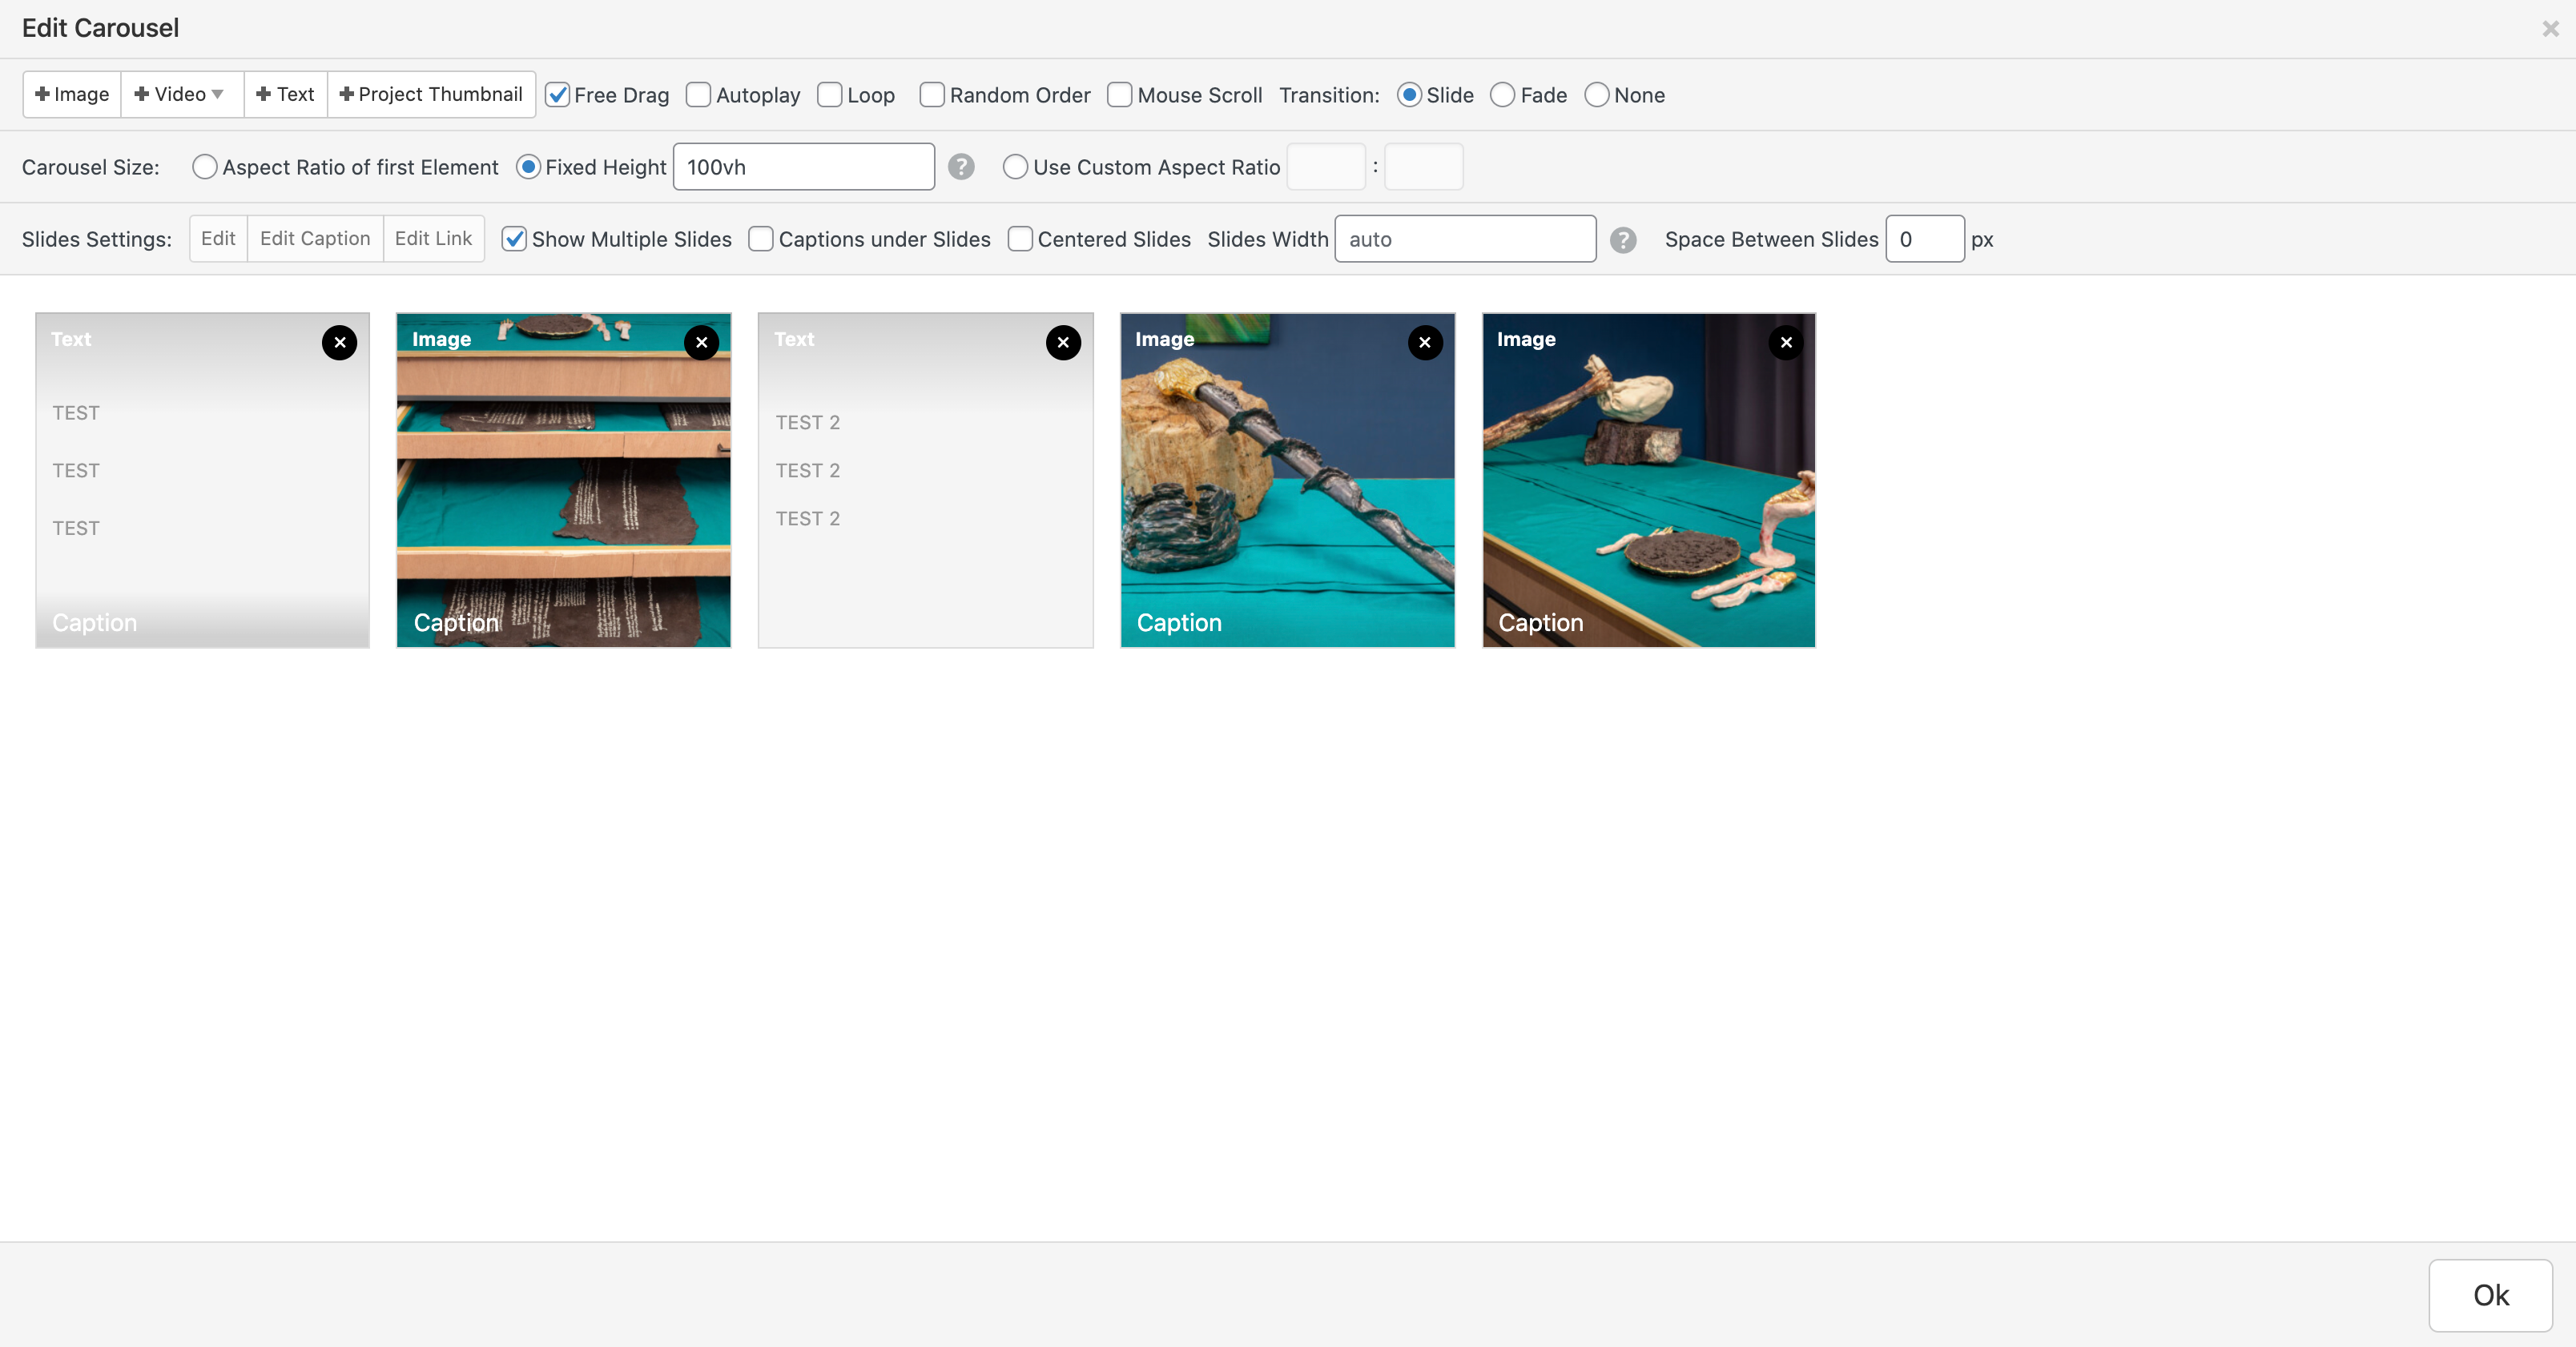Delete the shelves image slide
This screenshot has width=2576, height=1347.
701,342
